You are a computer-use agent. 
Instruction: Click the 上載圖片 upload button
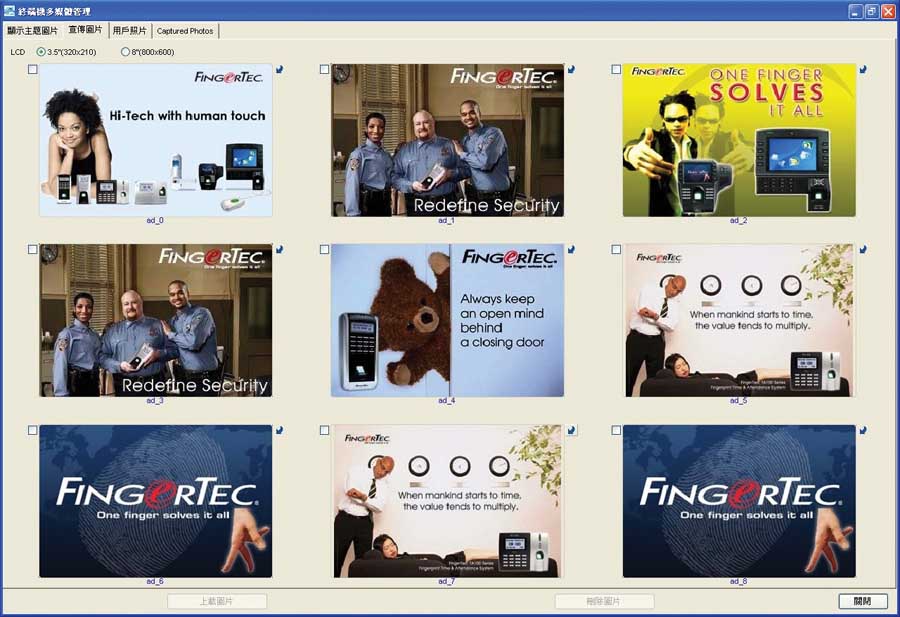pos(217,601)
